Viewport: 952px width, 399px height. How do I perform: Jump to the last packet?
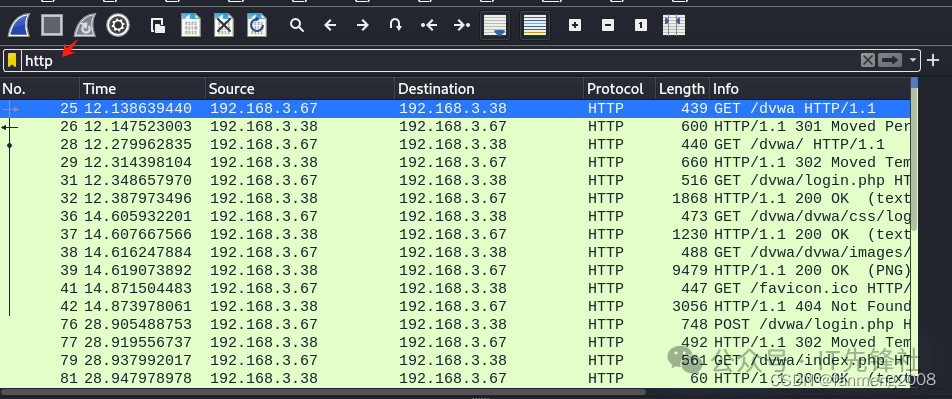(462, 26)
